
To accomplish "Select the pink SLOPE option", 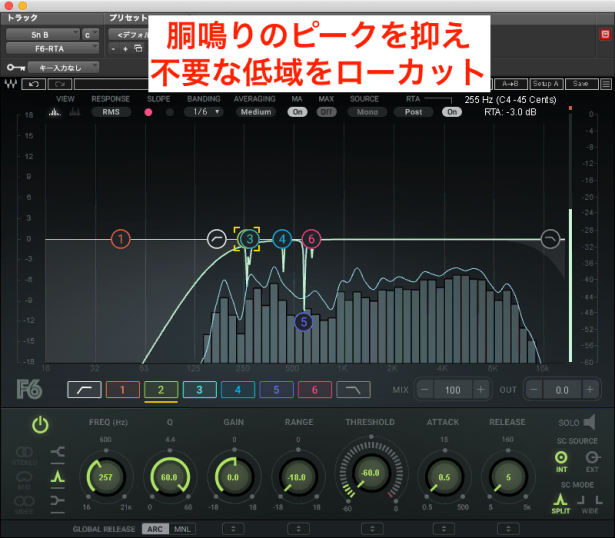I will click(x=148, y=113).
